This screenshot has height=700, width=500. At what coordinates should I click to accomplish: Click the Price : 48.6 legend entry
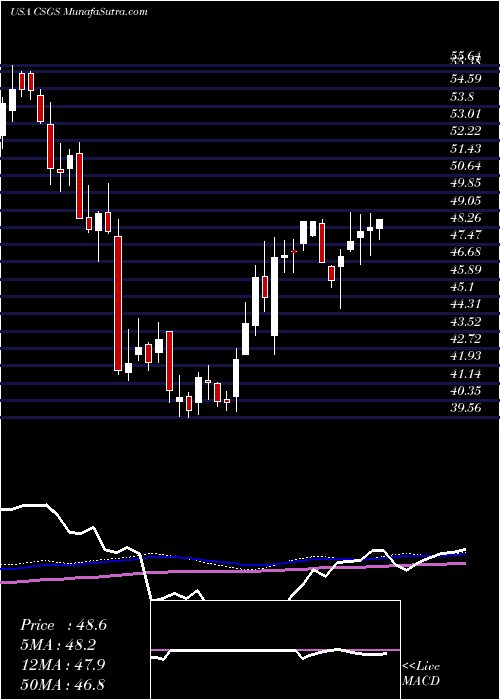pyautogui.click(x=63, y=625)
